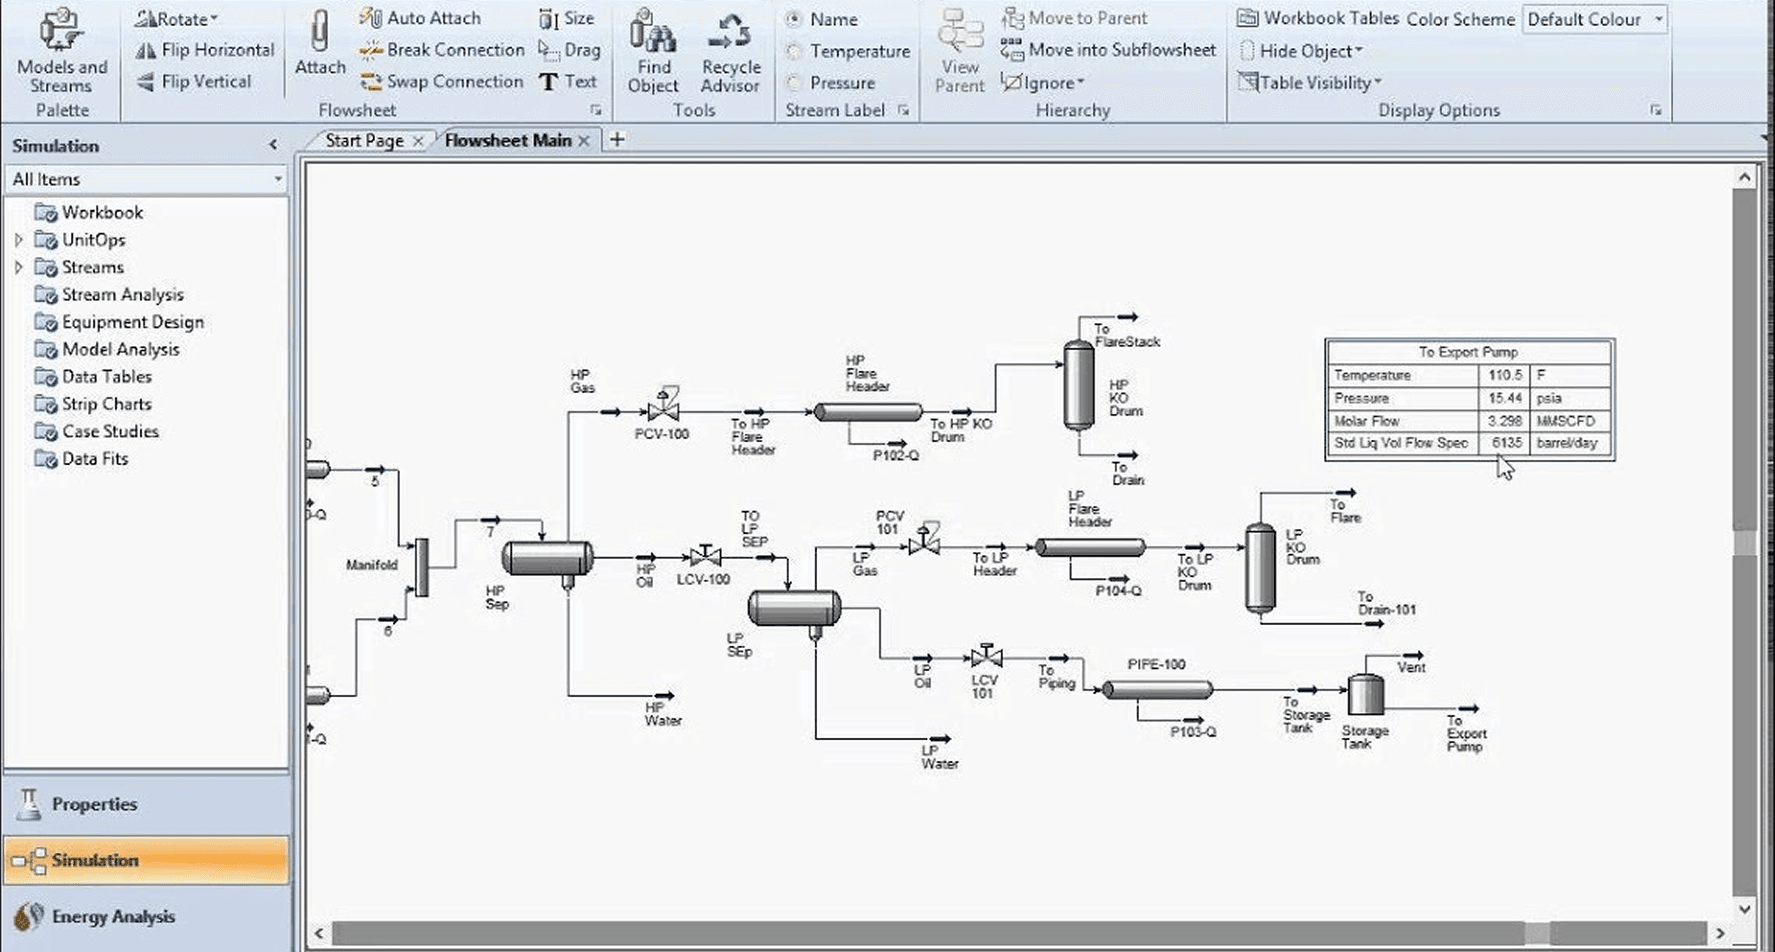Expand the UnitOps tree node
Image resolution: width=1775 pixels, height=952 pixels.
[18, 240]
